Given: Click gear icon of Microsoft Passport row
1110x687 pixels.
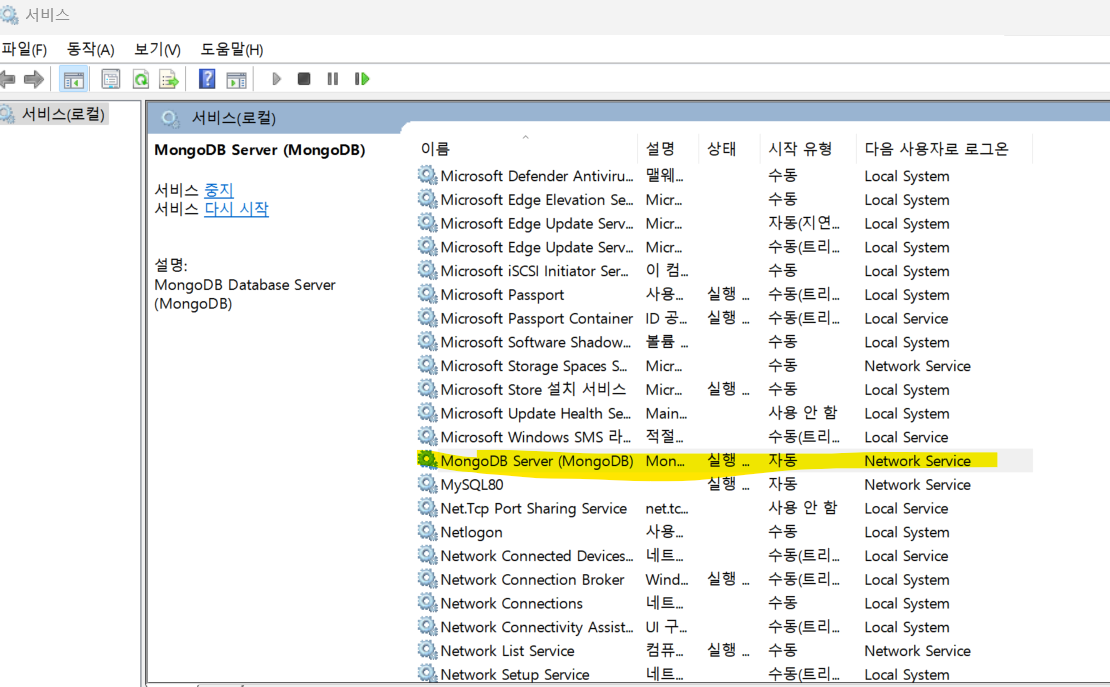Looking at the screenshot, I should point(427,294).
